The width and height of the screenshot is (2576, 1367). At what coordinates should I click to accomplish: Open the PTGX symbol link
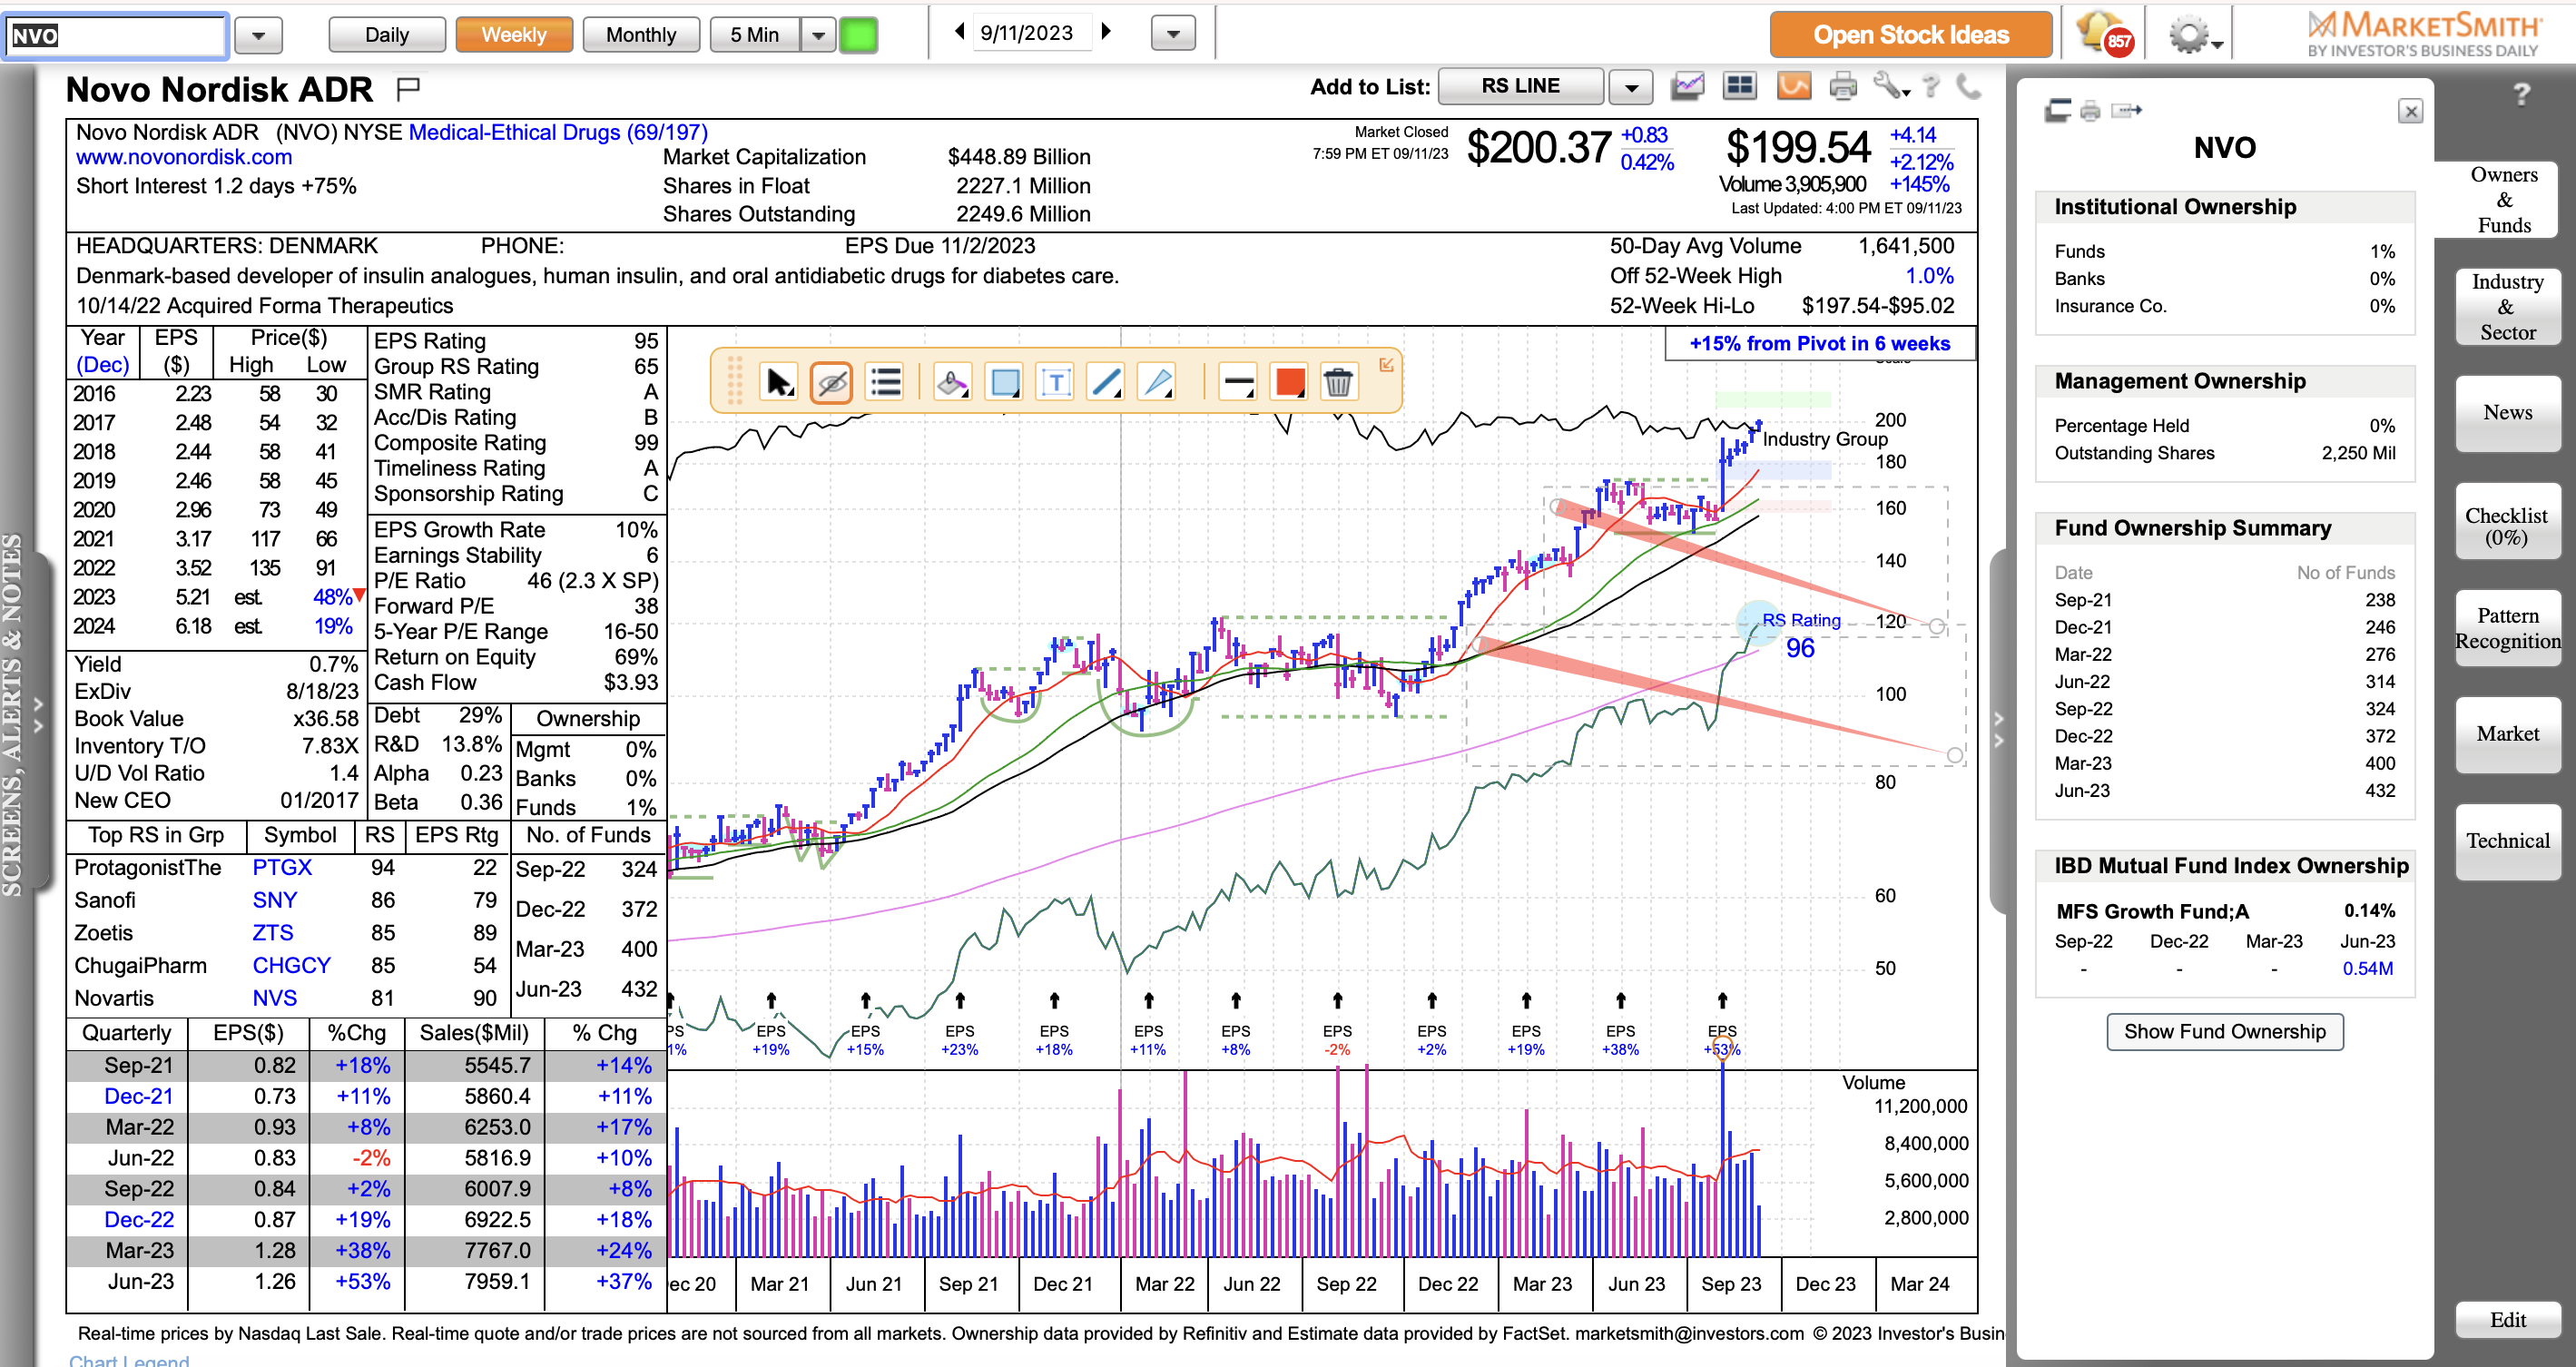[282, 868]
